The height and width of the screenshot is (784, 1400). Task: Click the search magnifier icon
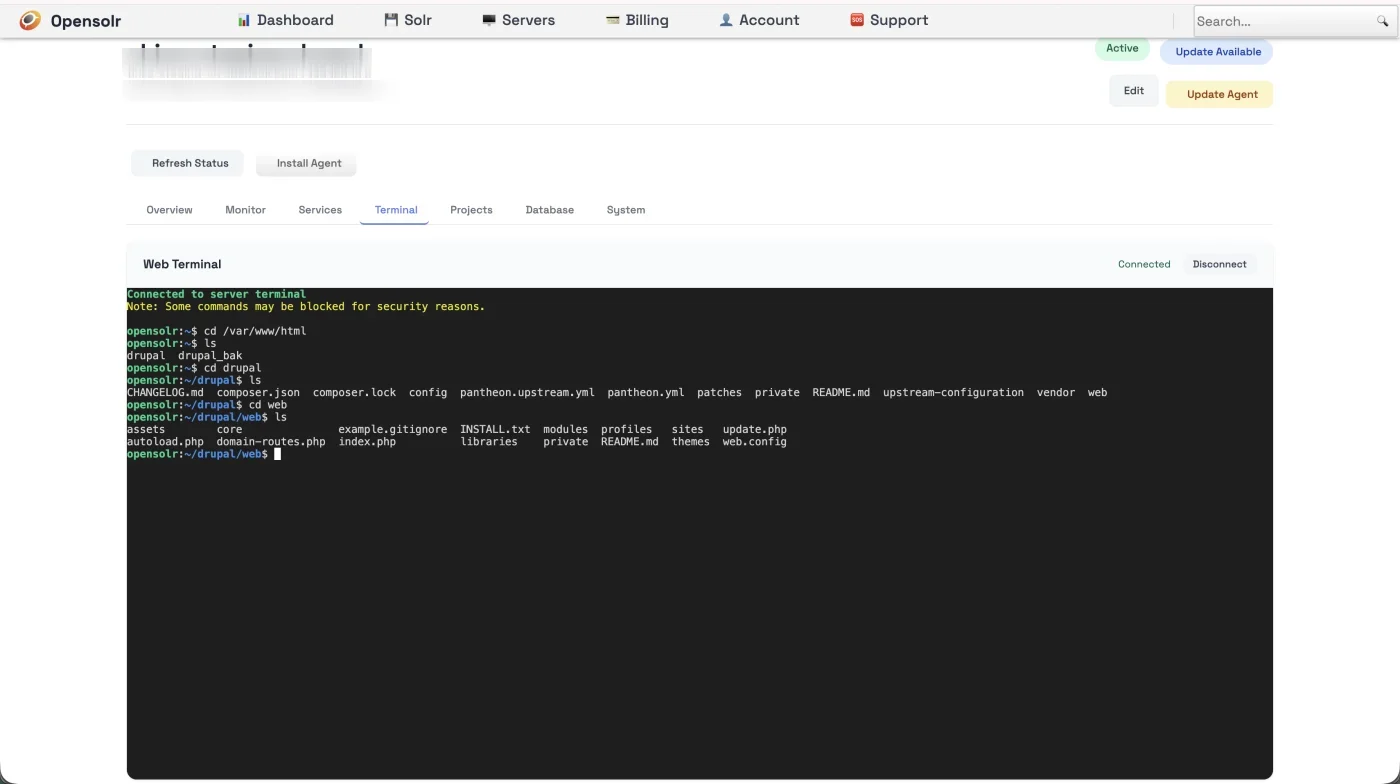(1383, 21)
